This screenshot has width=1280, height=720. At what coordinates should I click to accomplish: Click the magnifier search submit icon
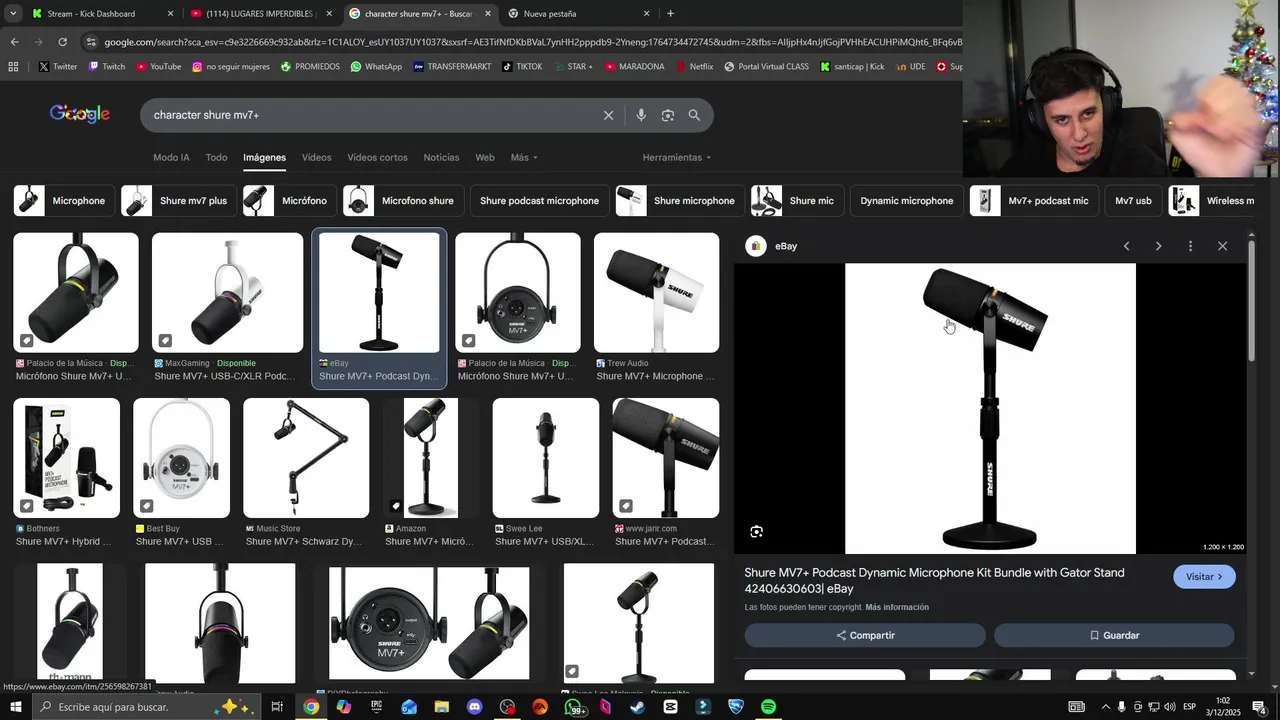[694, 115]
